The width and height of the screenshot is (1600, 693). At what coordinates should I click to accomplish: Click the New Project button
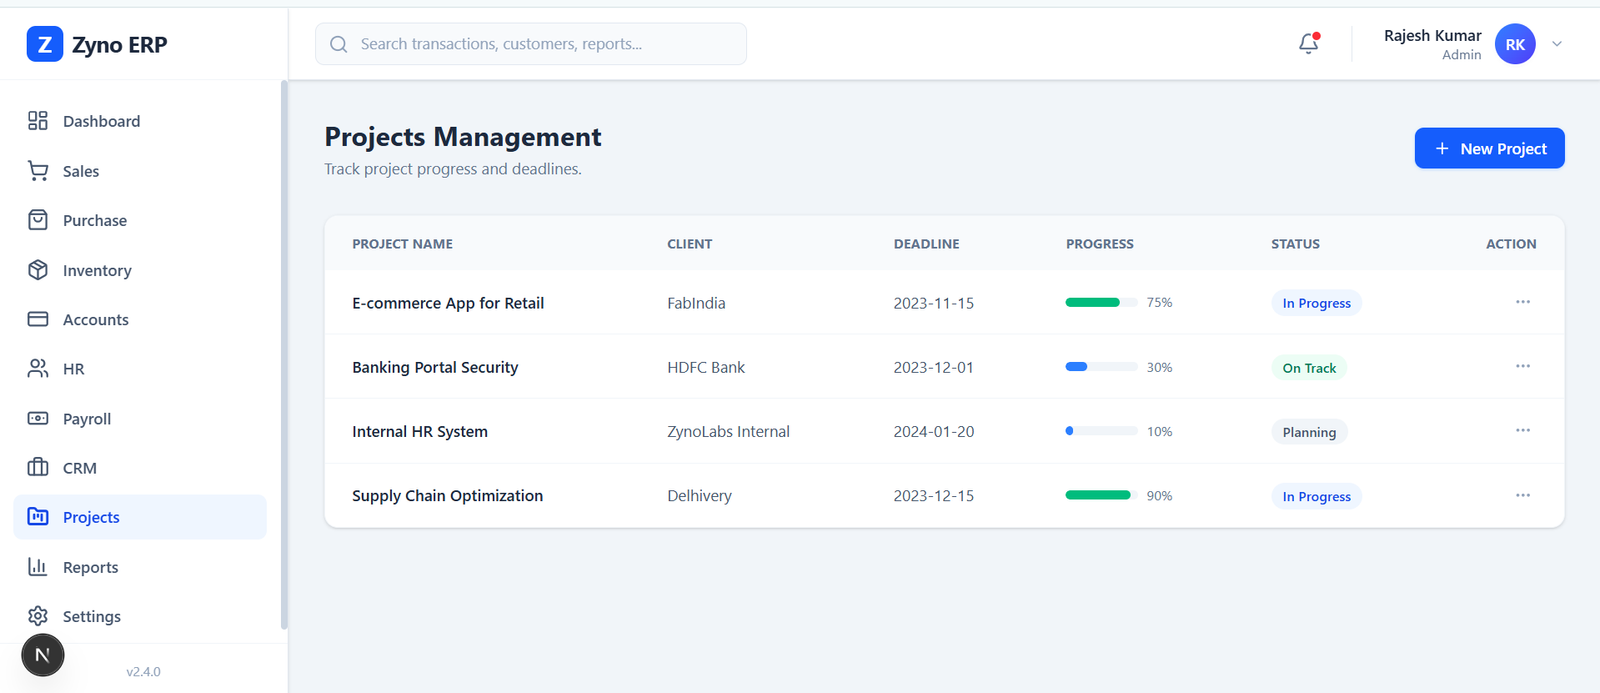click(1489, 148)
